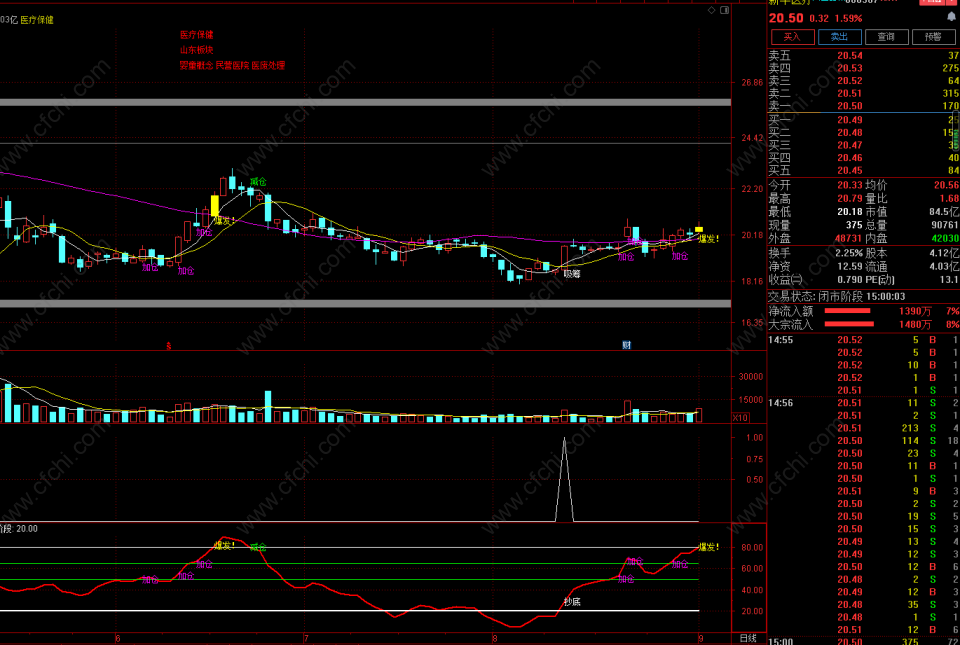Viewport: 960px width, 645px height.
Task: Click the 收益(二) 0.790 value
Action: 850,280
